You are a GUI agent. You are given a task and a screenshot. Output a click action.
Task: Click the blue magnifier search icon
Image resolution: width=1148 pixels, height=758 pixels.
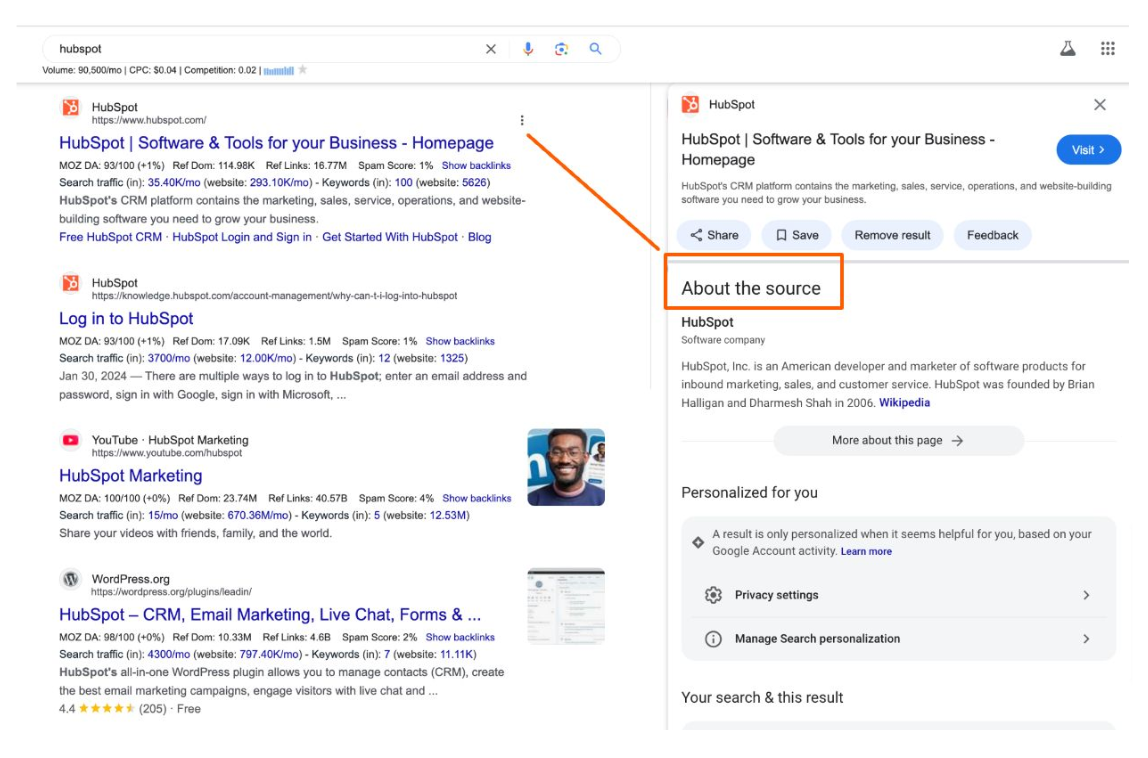[595, 48]
